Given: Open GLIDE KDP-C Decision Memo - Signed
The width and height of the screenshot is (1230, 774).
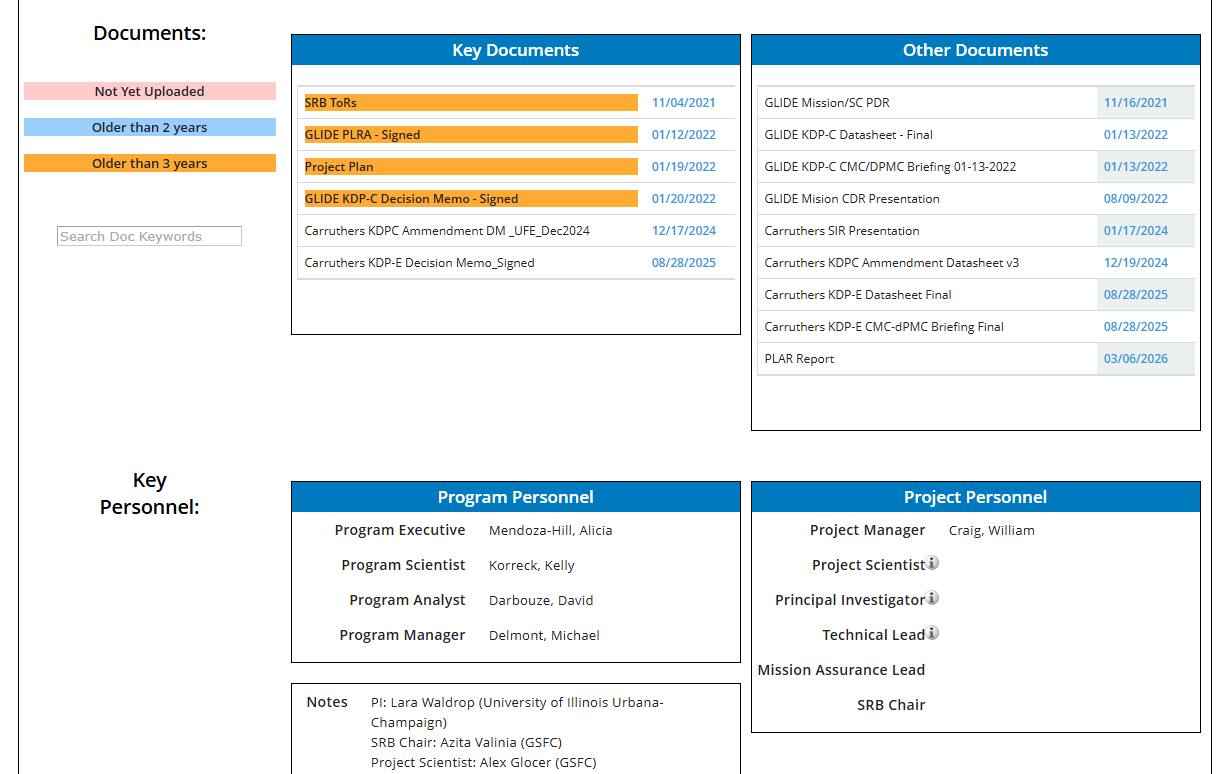Looking at the screenshot, I should (x=411, y=198).
